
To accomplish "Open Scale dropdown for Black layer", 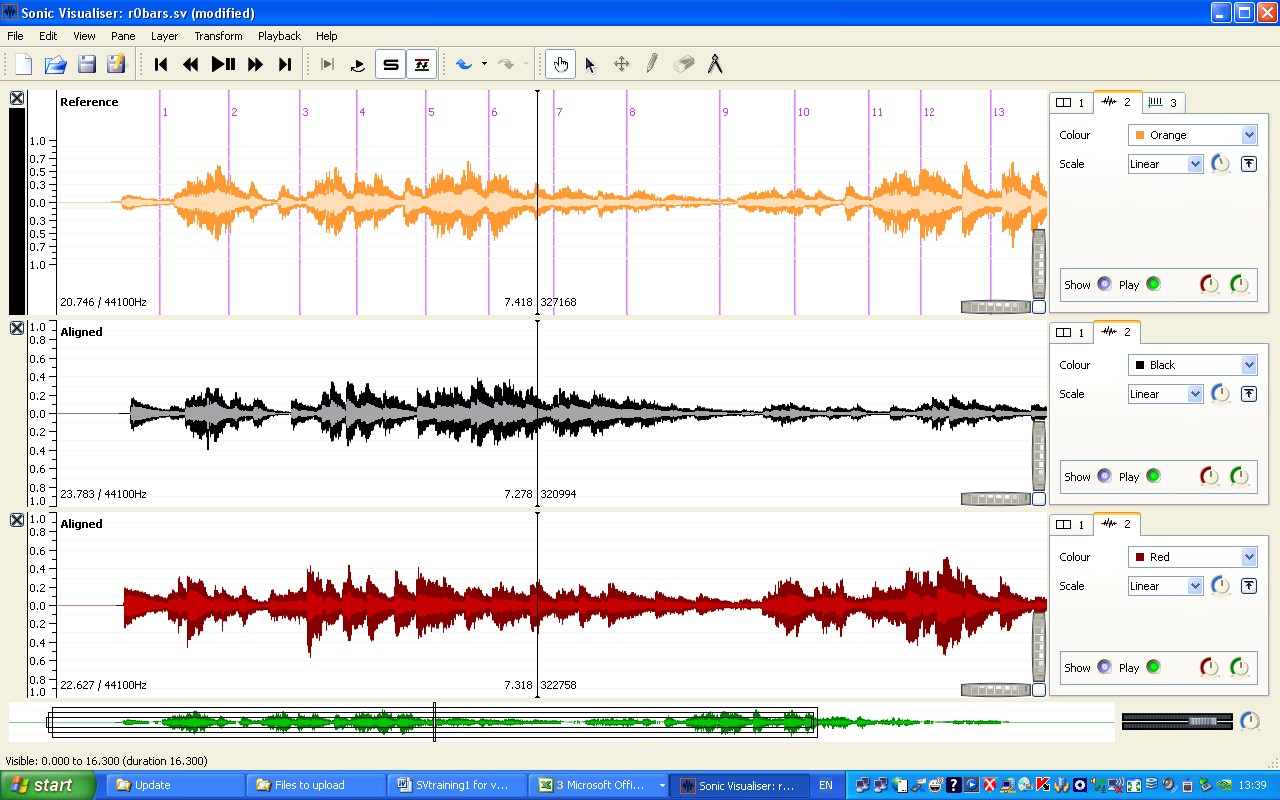I will pos(1165,394).
